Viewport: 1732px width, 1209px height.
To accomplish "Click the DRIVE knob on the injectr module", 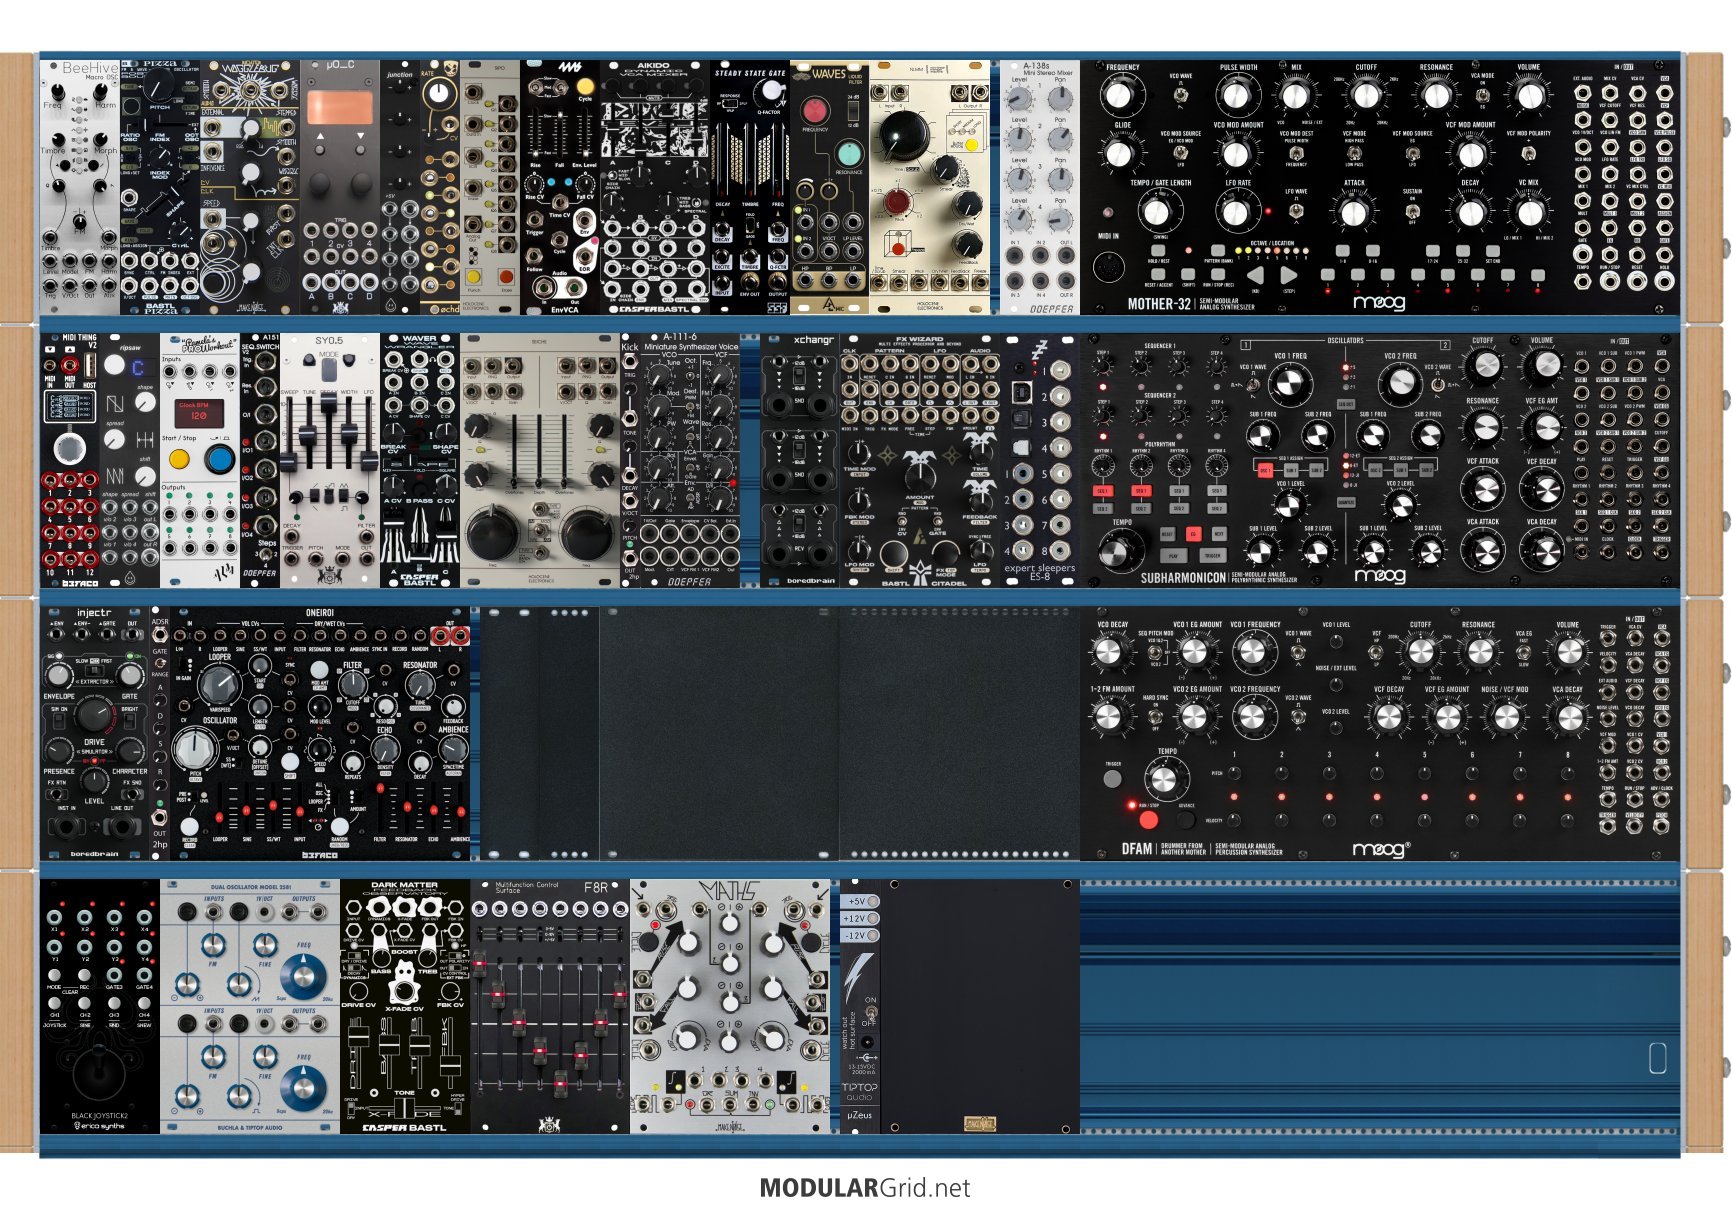I will coord(95,714).
